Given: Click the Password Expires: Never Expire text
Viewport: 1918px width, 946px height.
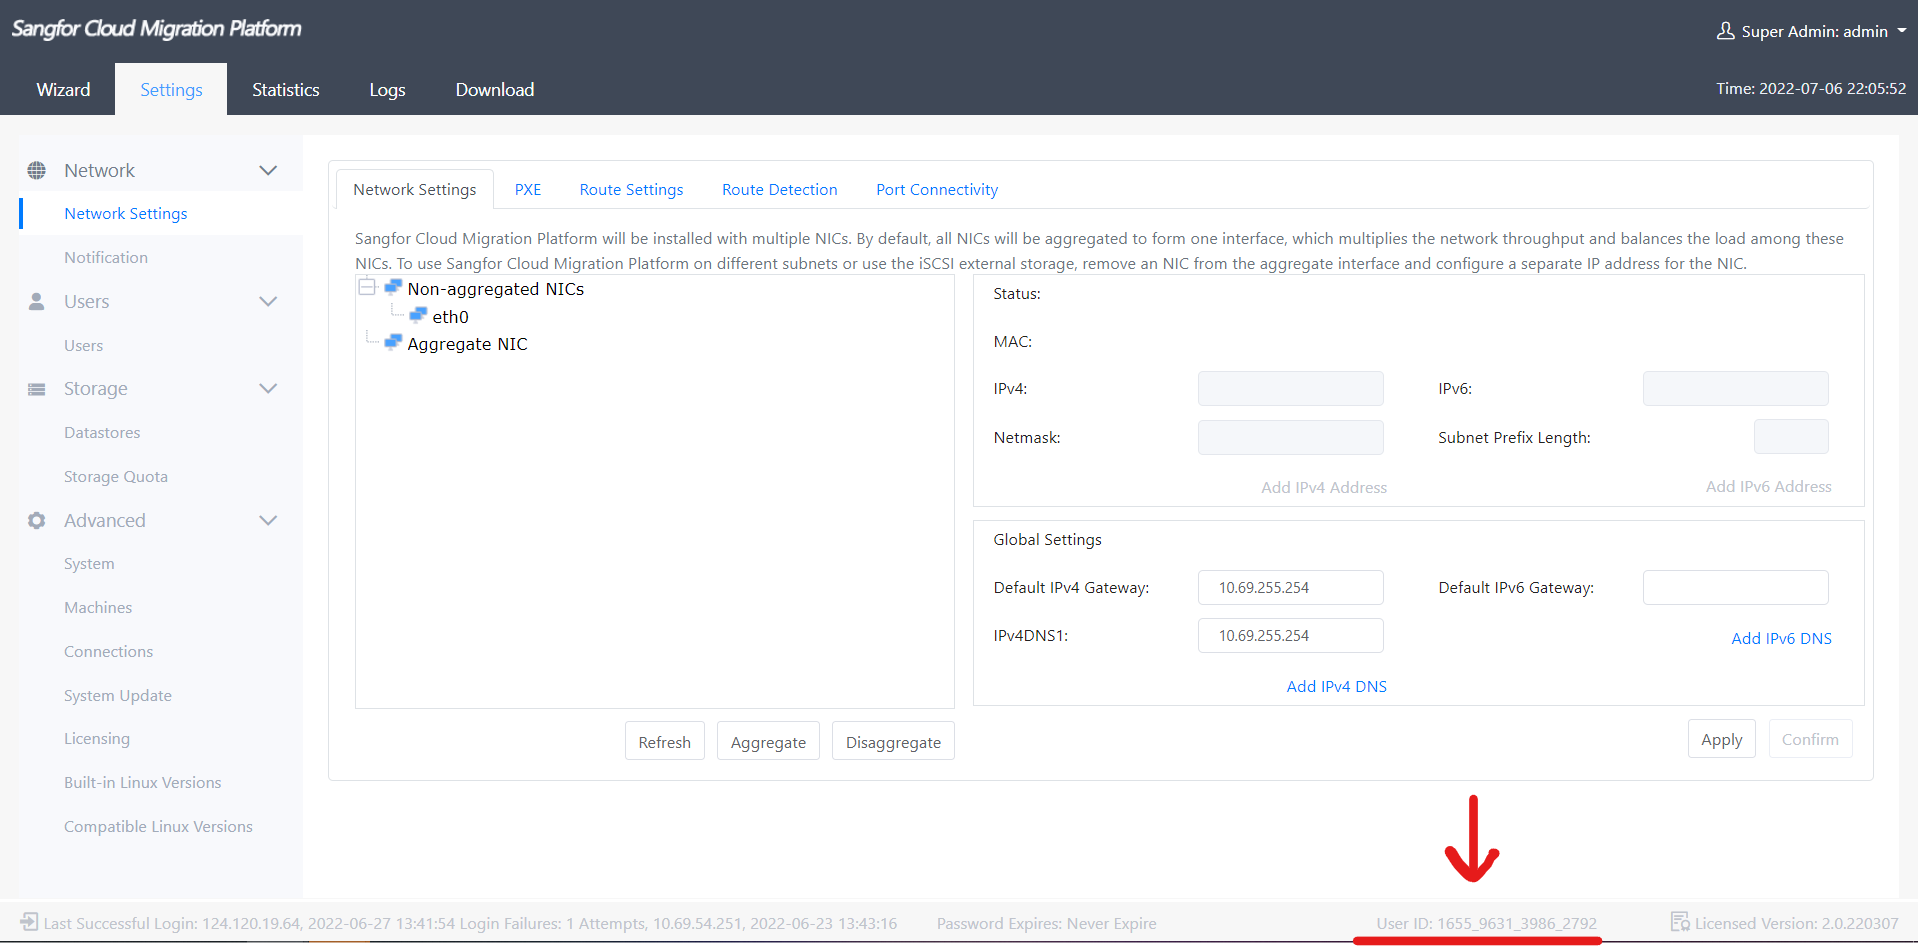Looking at the screenshot, I should click(x=1046, y=923).
